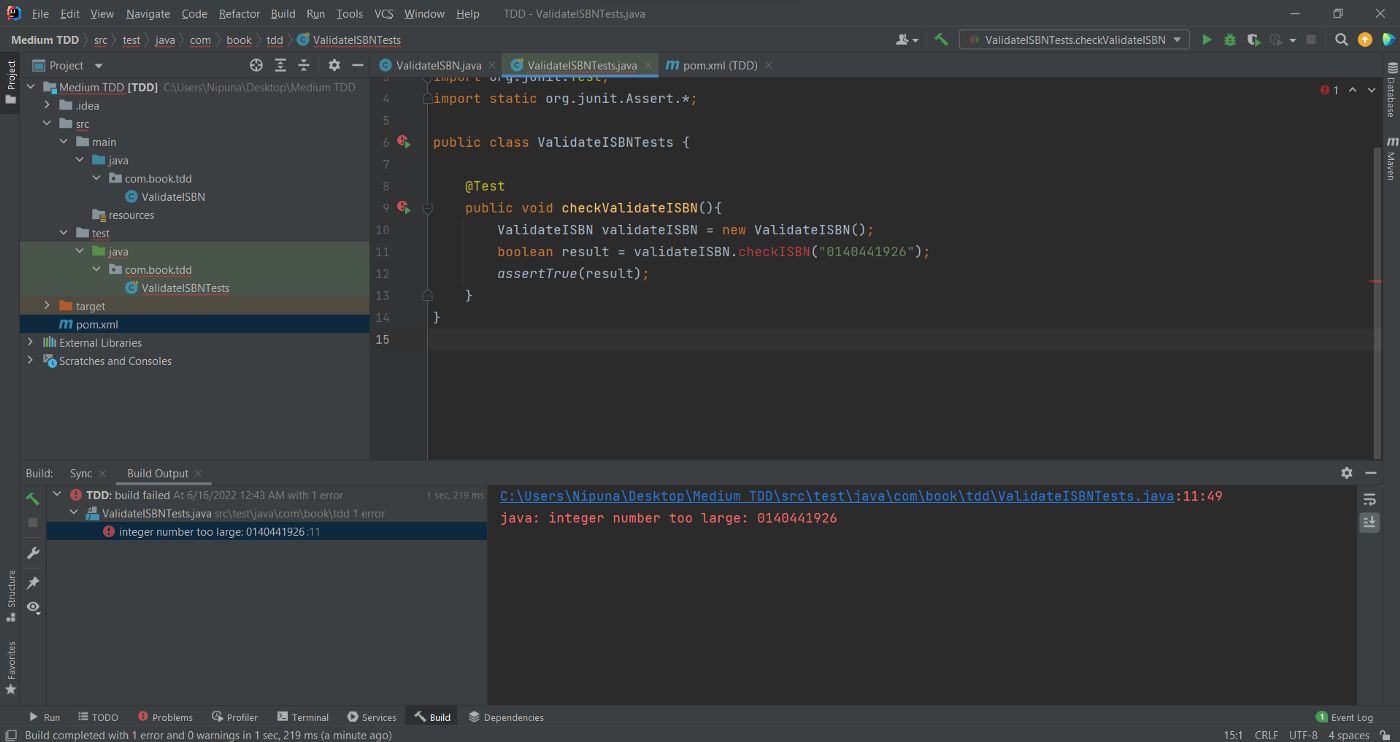Open the Refactor menu
This screenshot has height=742, width=1400.
(x=239, y=14)
